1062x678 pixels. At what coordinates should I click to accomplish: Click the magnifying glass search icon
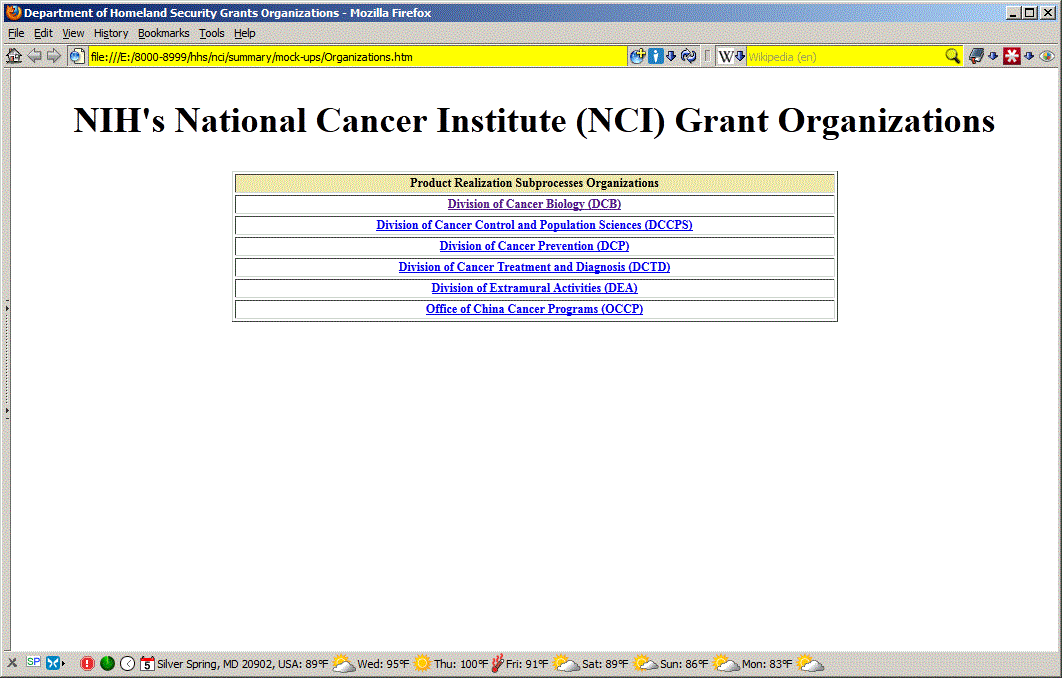[x=952, y=56]
